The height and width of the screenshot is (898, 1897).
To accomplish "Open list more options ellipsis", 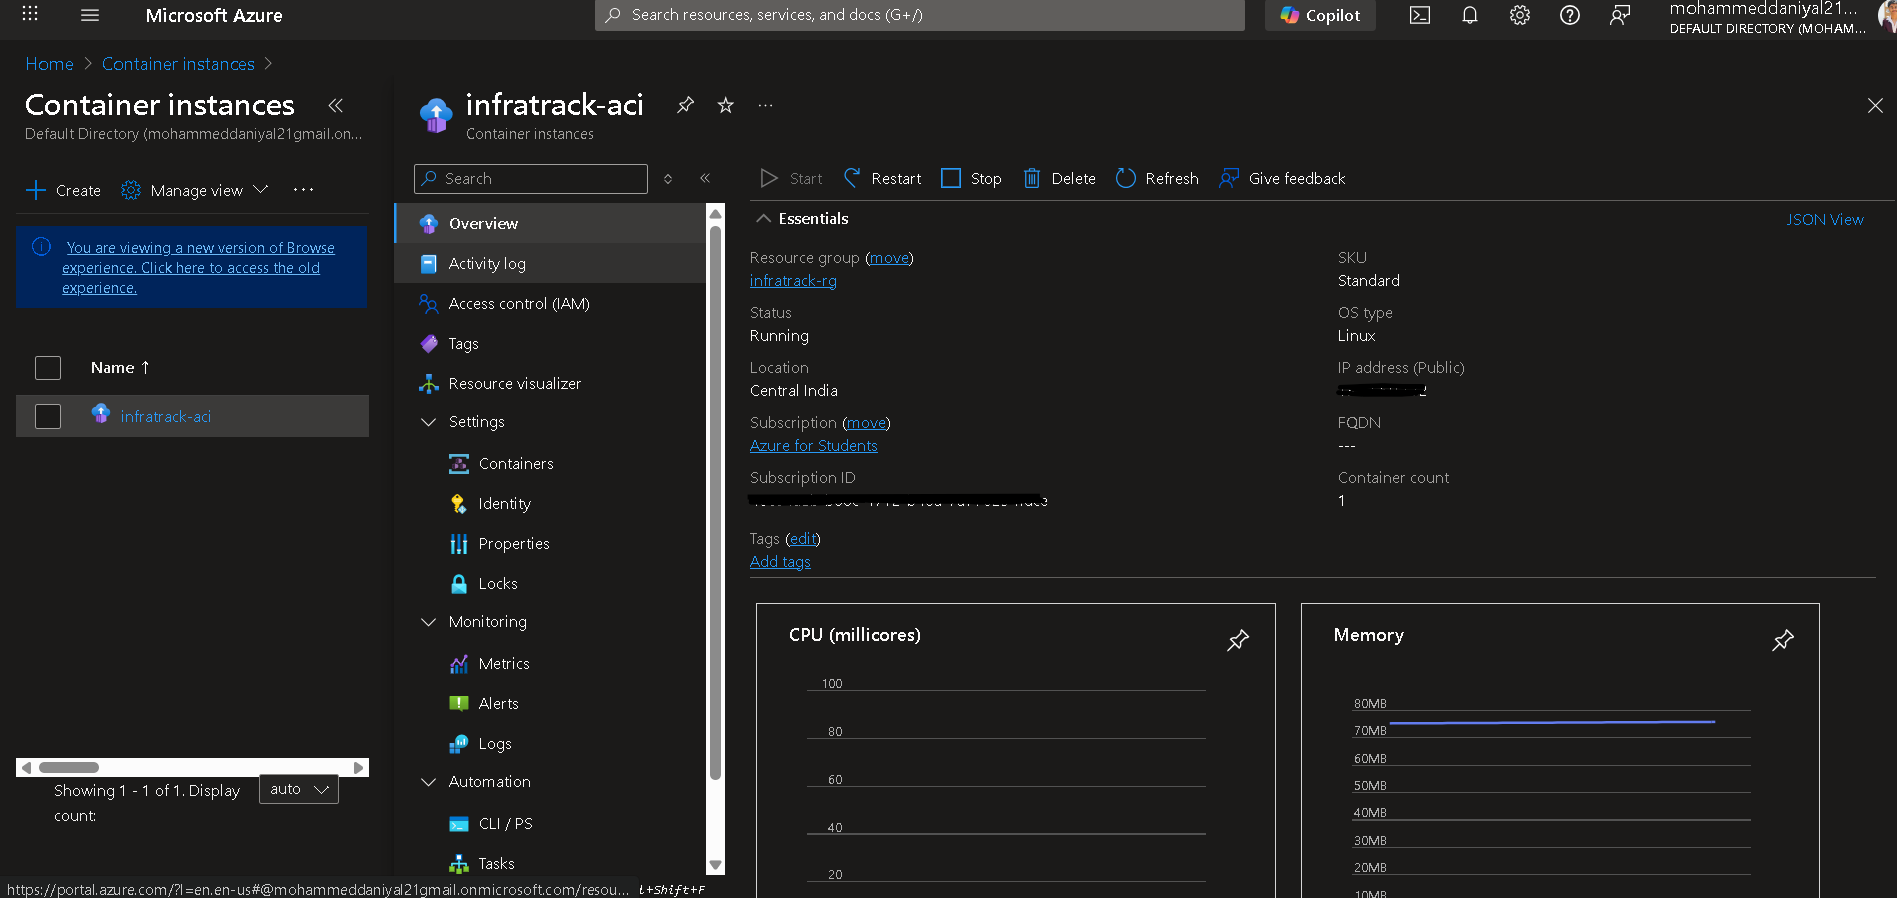I will (304, 190).
